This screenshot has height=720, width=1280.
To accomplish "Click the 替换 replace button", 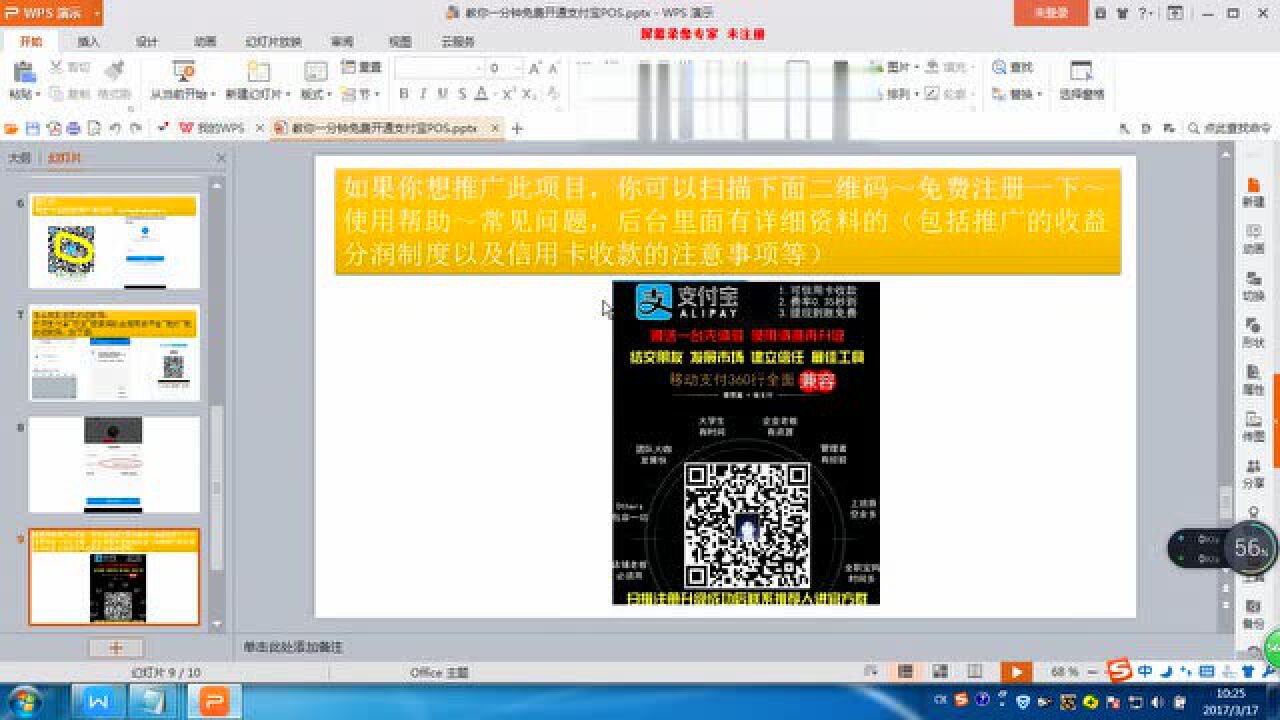I will (1016, 94).
